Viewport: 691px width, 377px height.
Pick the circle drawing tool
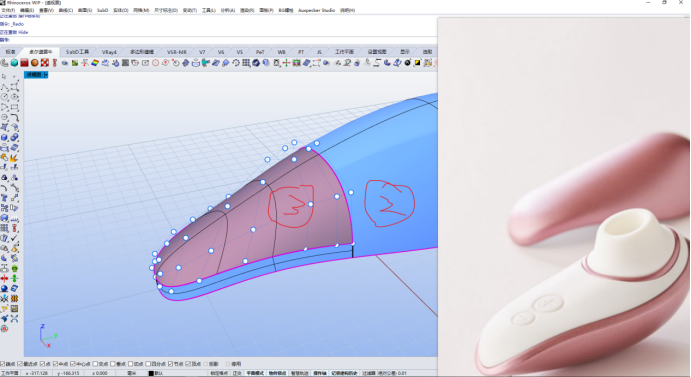pos(4,97)
